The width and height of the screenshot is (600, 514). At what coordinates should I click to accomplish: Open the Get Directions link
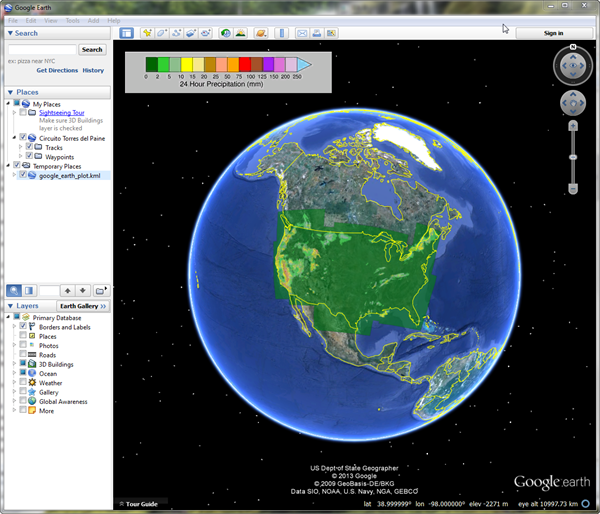click(x=56, y=71)
